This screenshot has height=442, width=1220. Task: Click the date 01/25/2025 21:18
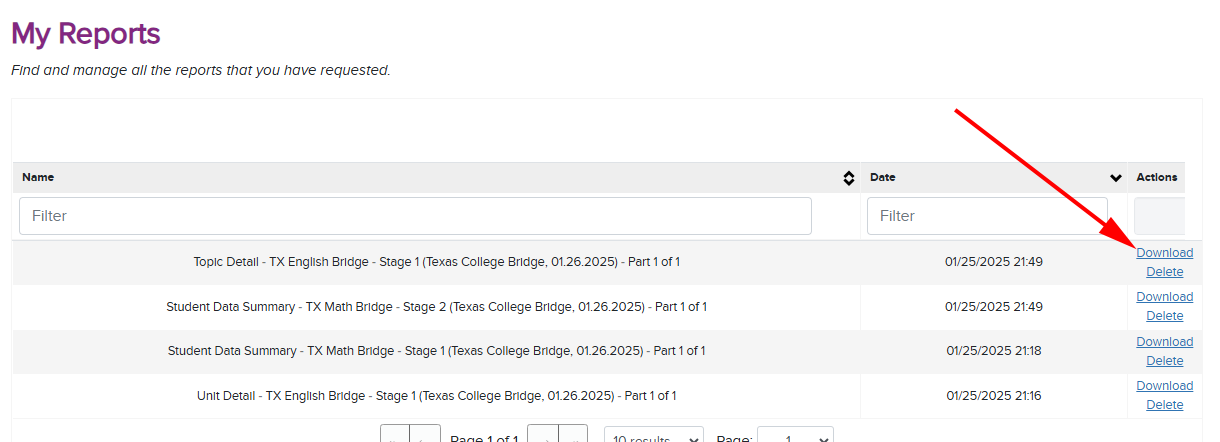[994, 351]
